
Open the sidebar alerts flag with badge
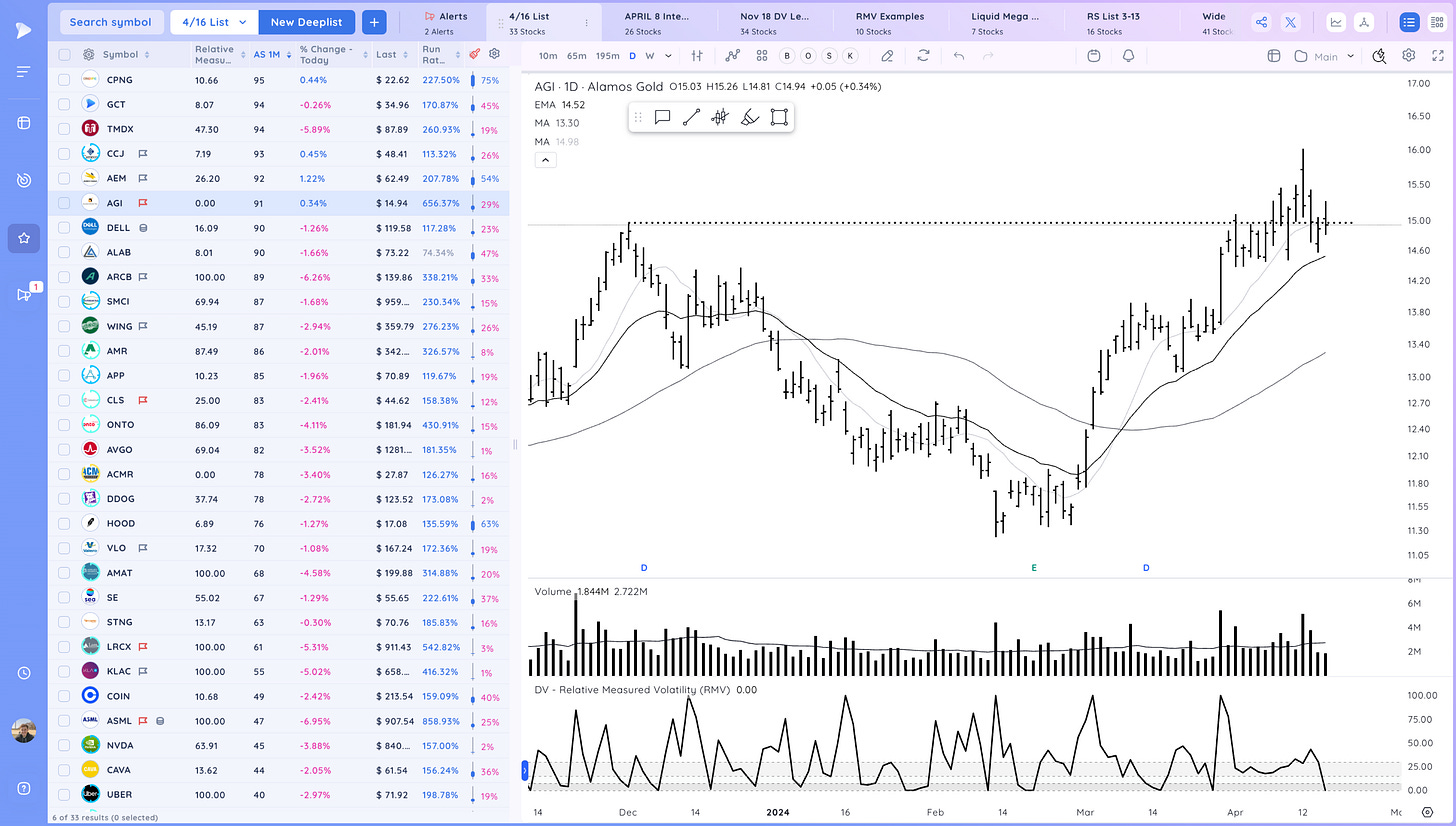pos(24,293)
